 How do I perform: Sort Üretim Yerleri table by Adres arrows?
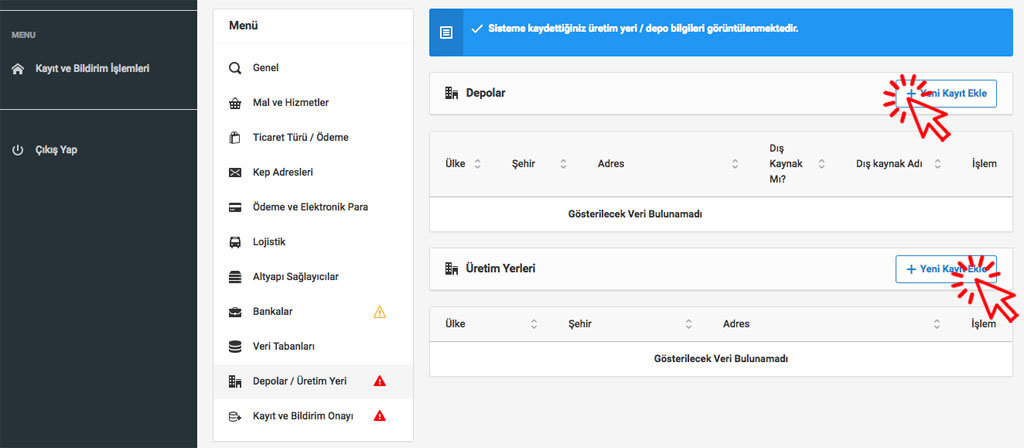(937, 324)
